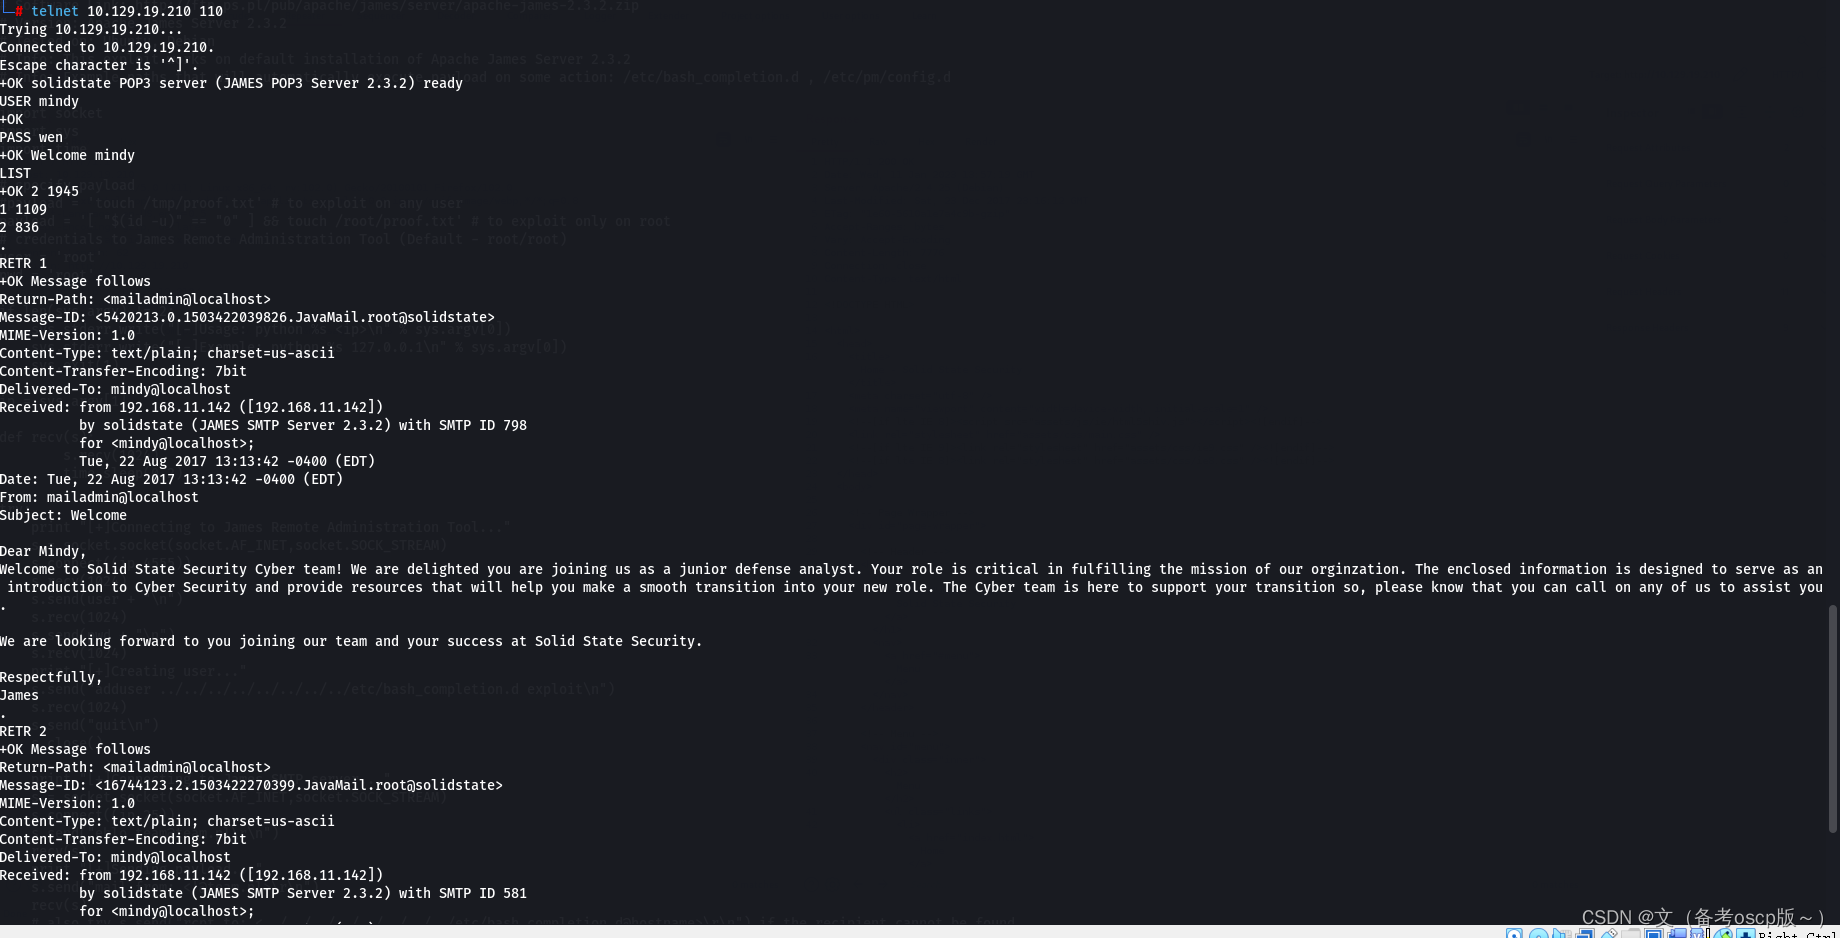Open the USB devices status icon
The width and height of the screenshot is (1840, 938).
click(x=1610, y=934)
